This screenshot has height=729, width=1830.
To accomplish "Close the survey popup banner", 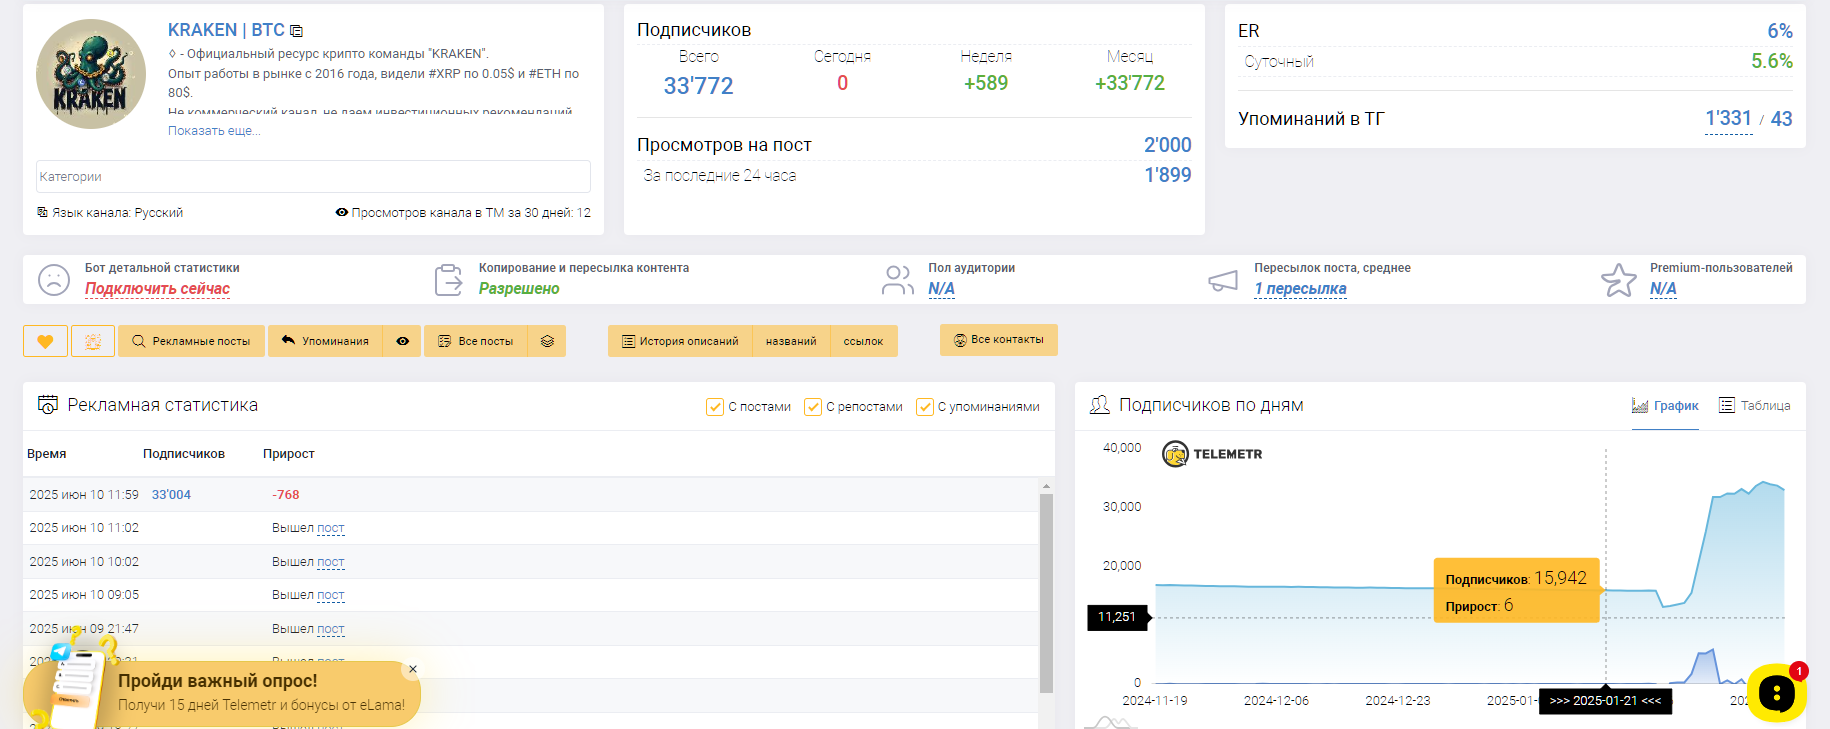I will point(412,669).
